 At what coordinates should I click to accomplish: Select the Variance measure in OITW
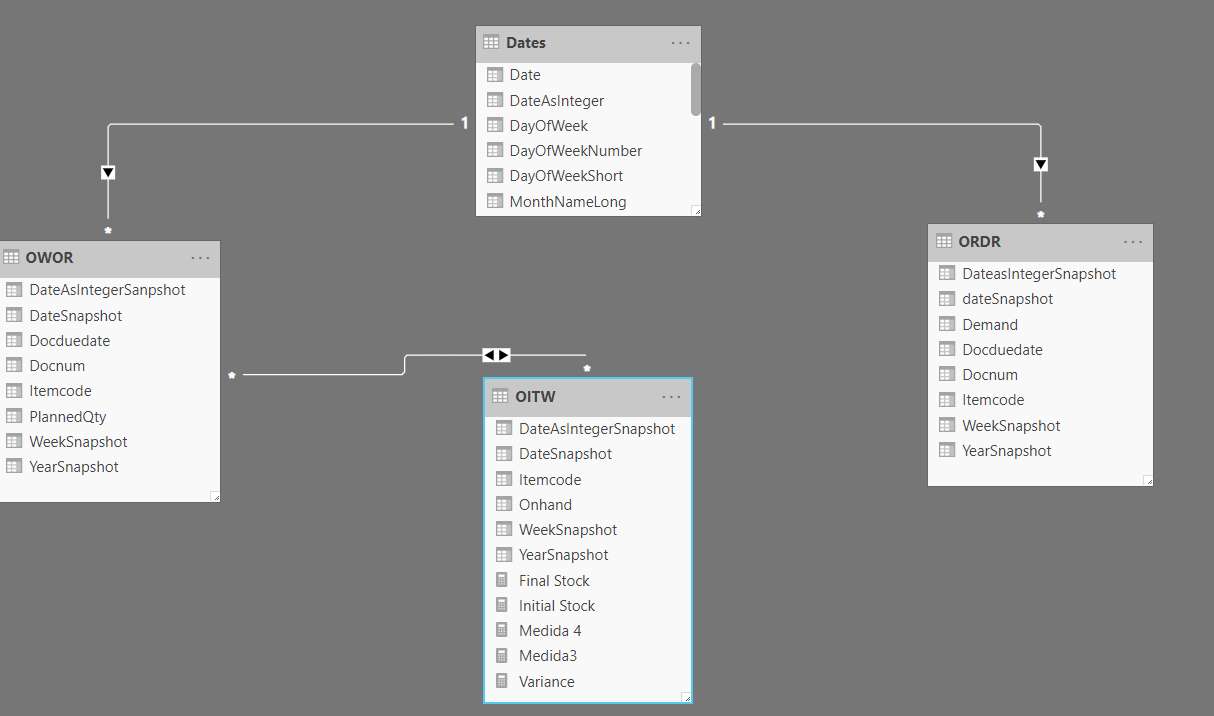(x=588, y=682)
